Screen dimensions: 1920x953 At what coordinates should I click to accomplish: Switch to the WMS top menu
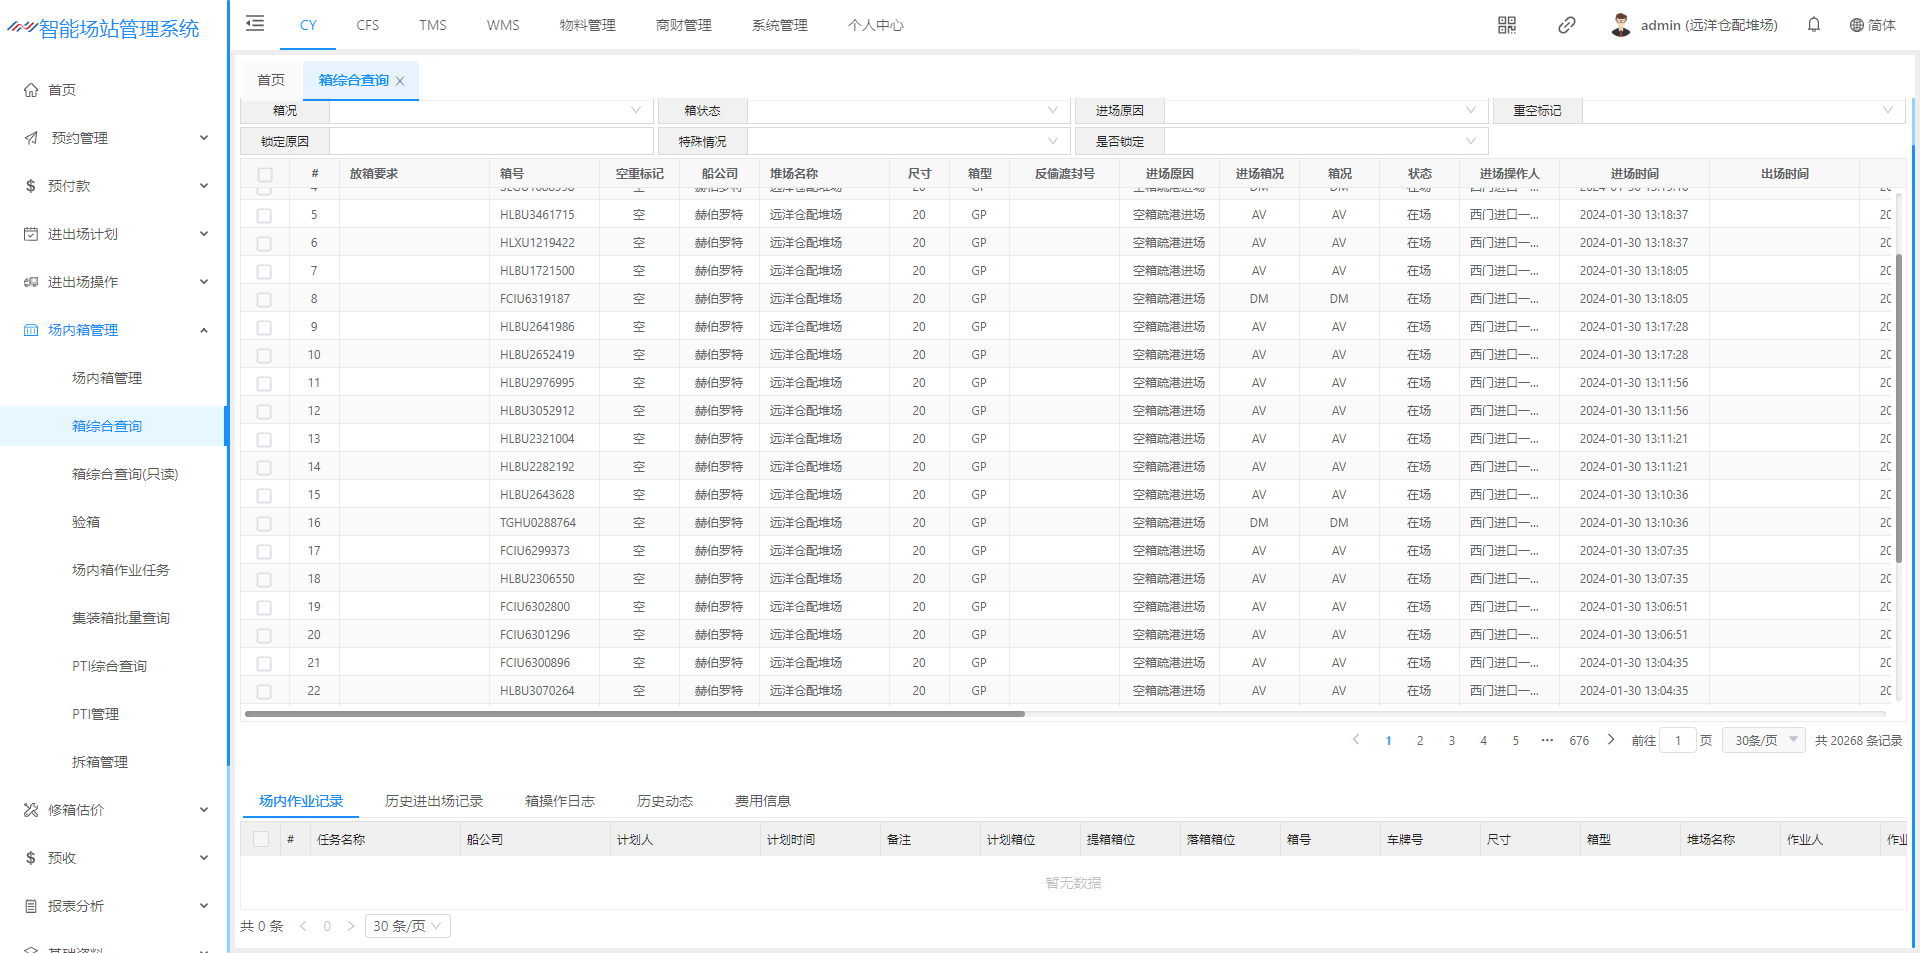click(x=502, y=25)
